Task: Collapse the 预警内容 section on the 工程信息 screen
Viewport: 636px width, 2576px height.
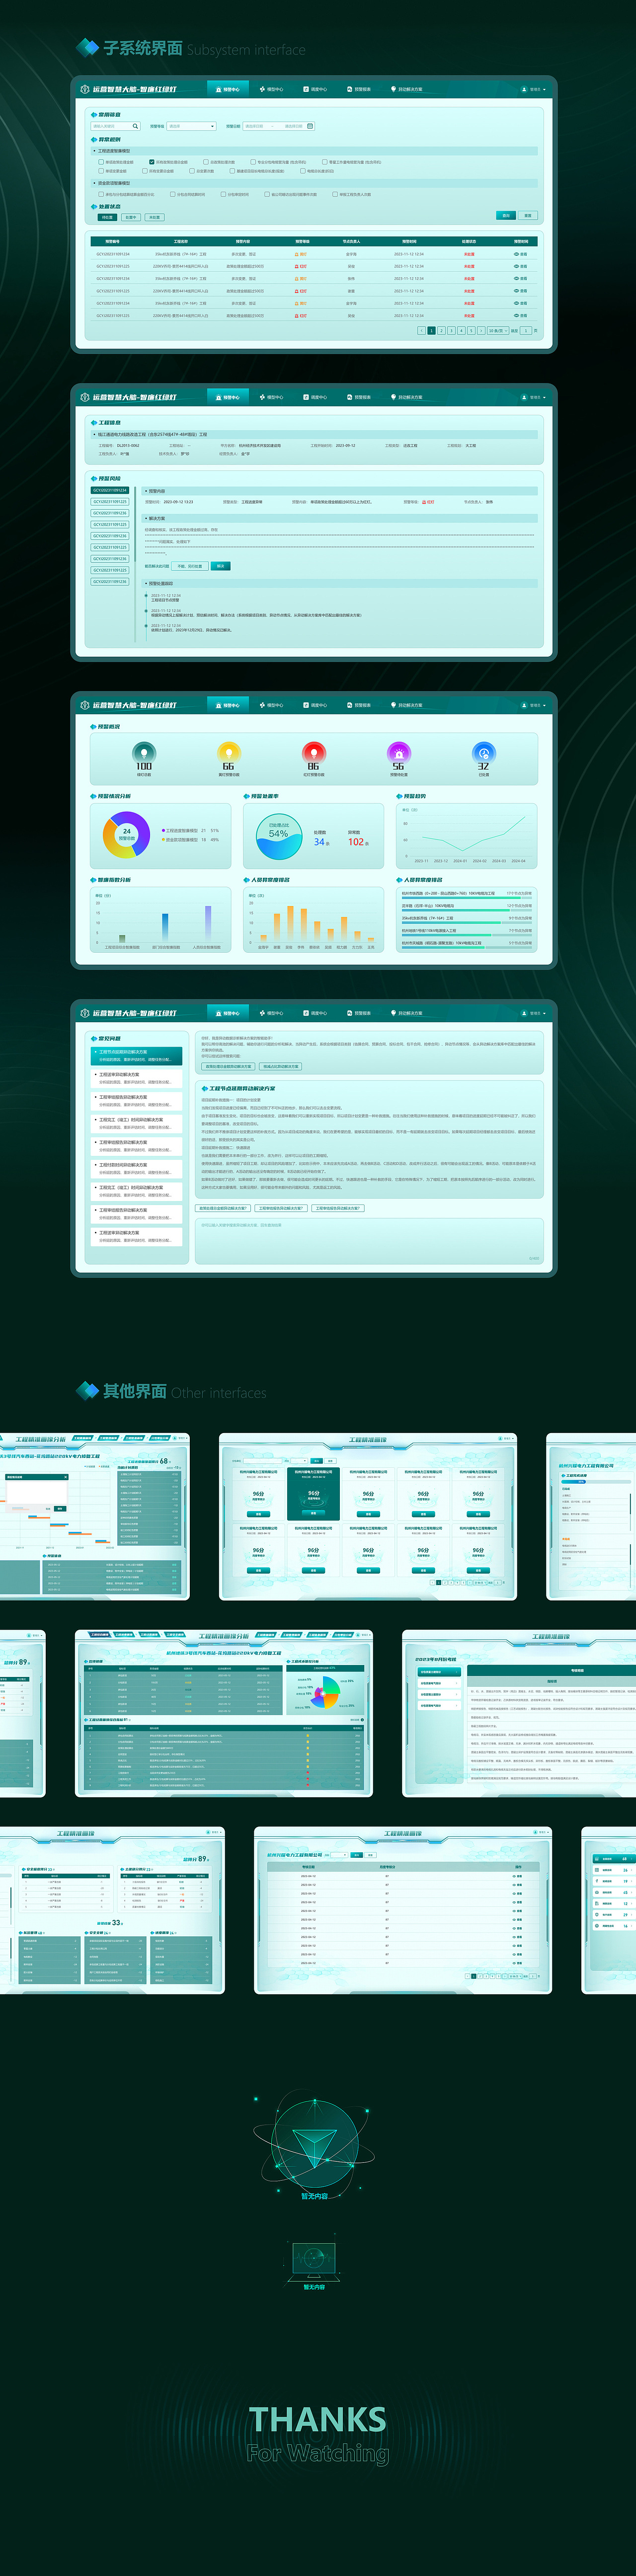Action: pos(146,491)
